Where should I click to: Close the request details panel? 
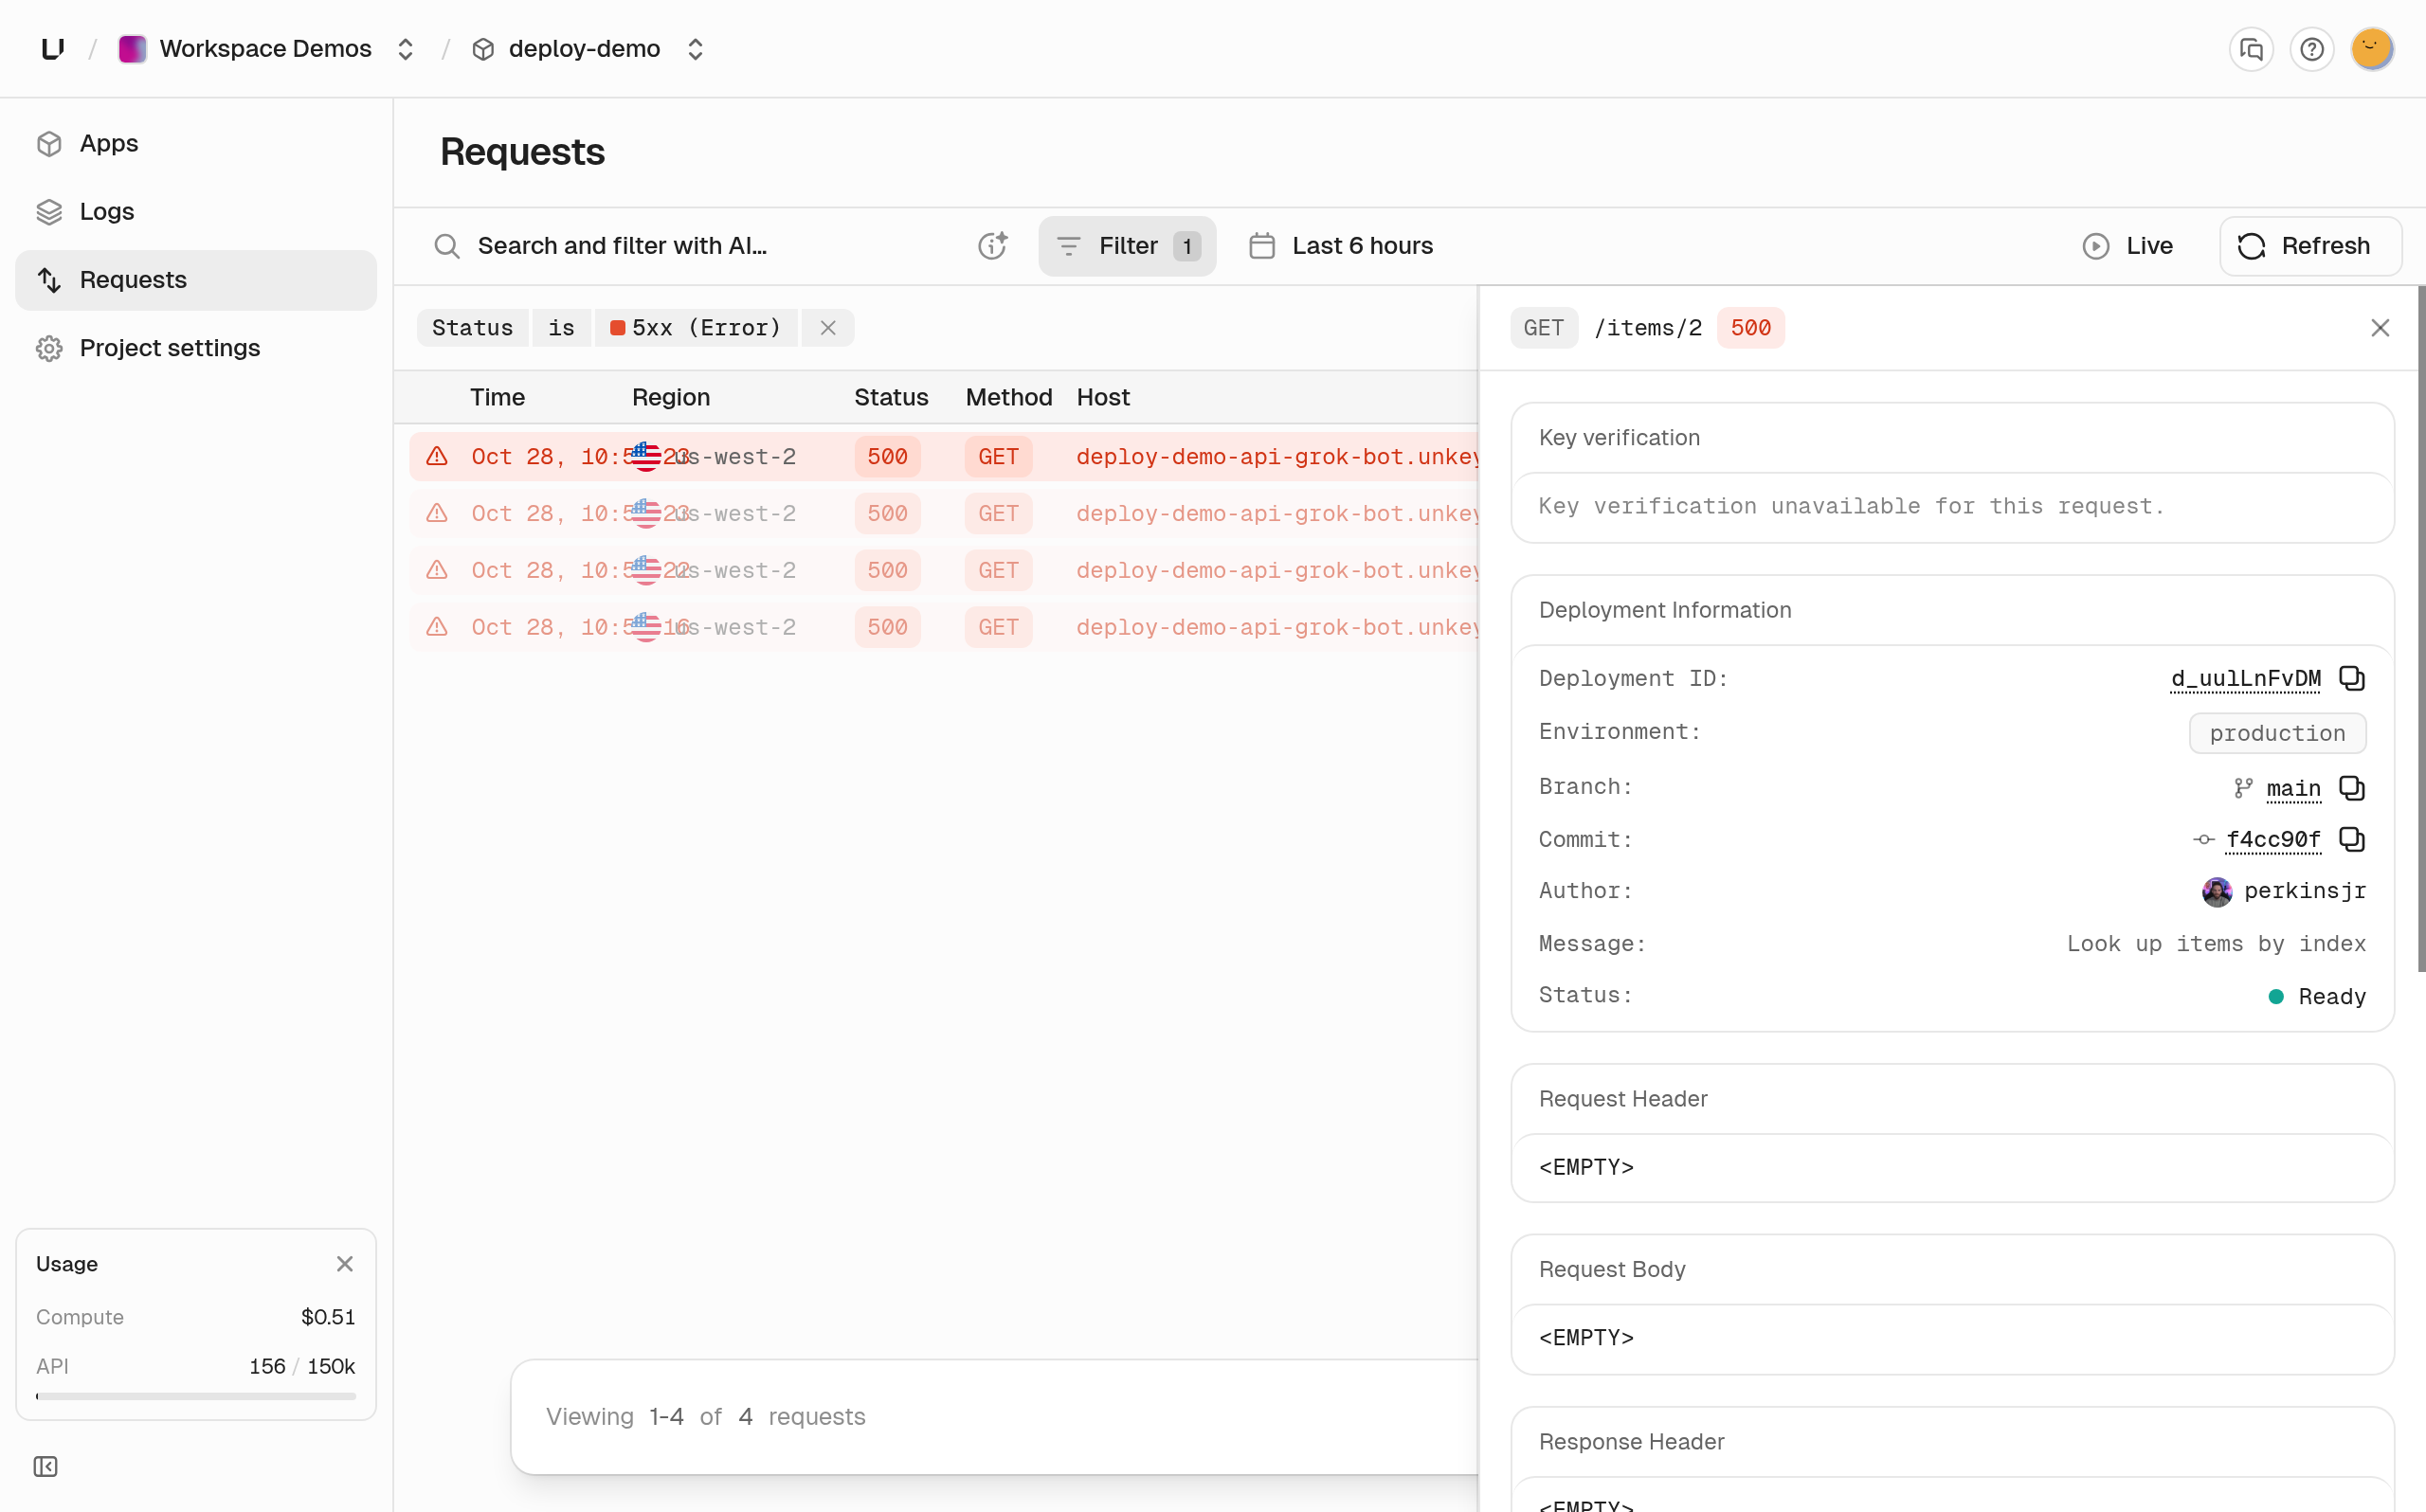tap(2379, 328)
